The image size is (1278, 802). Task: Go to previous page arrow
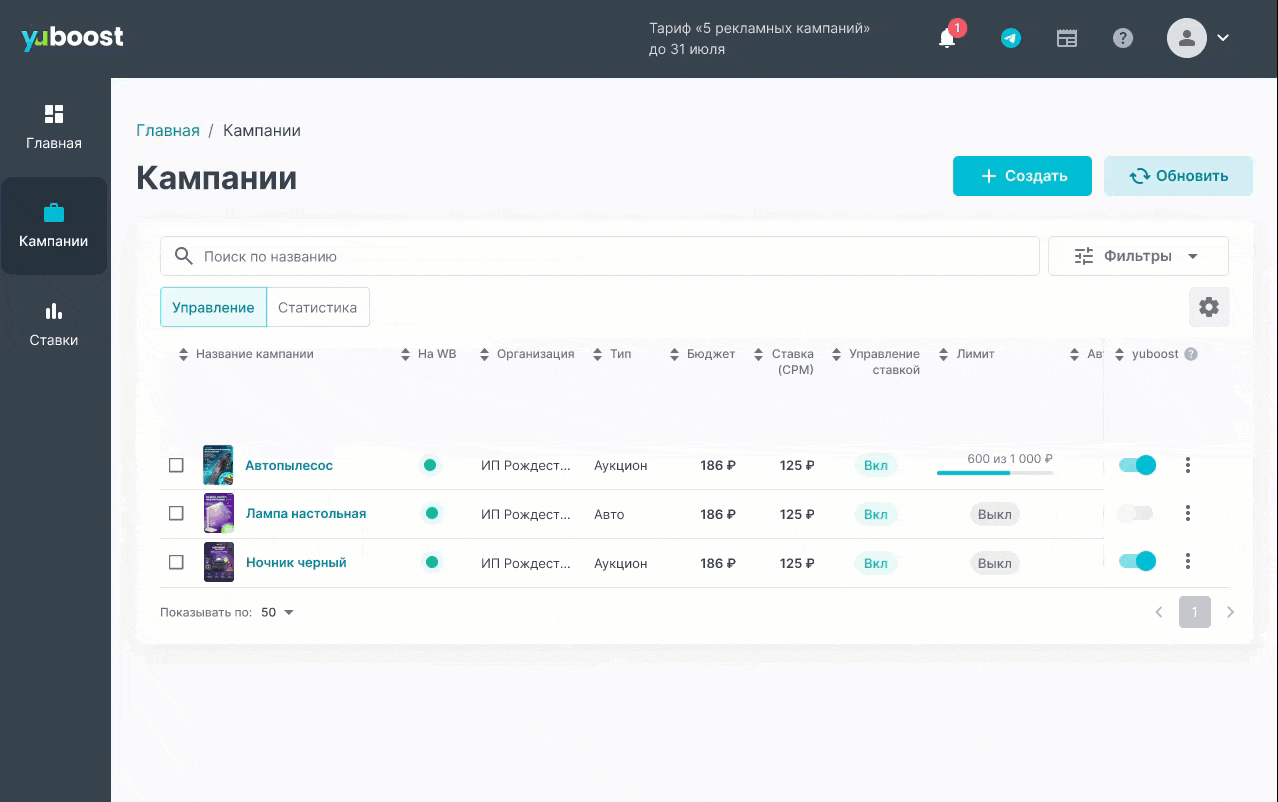[1159, 612]
